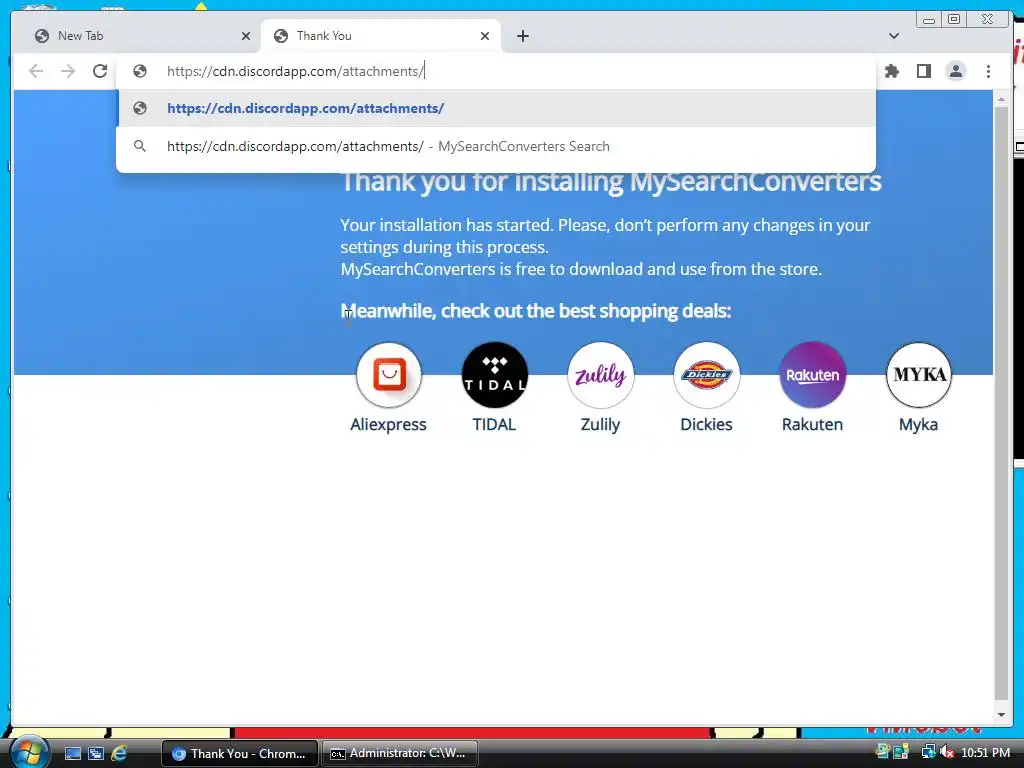Close the New Tab tab
Image resolution: width=1024 pixels, height=768 pixels.
[246, 36]
